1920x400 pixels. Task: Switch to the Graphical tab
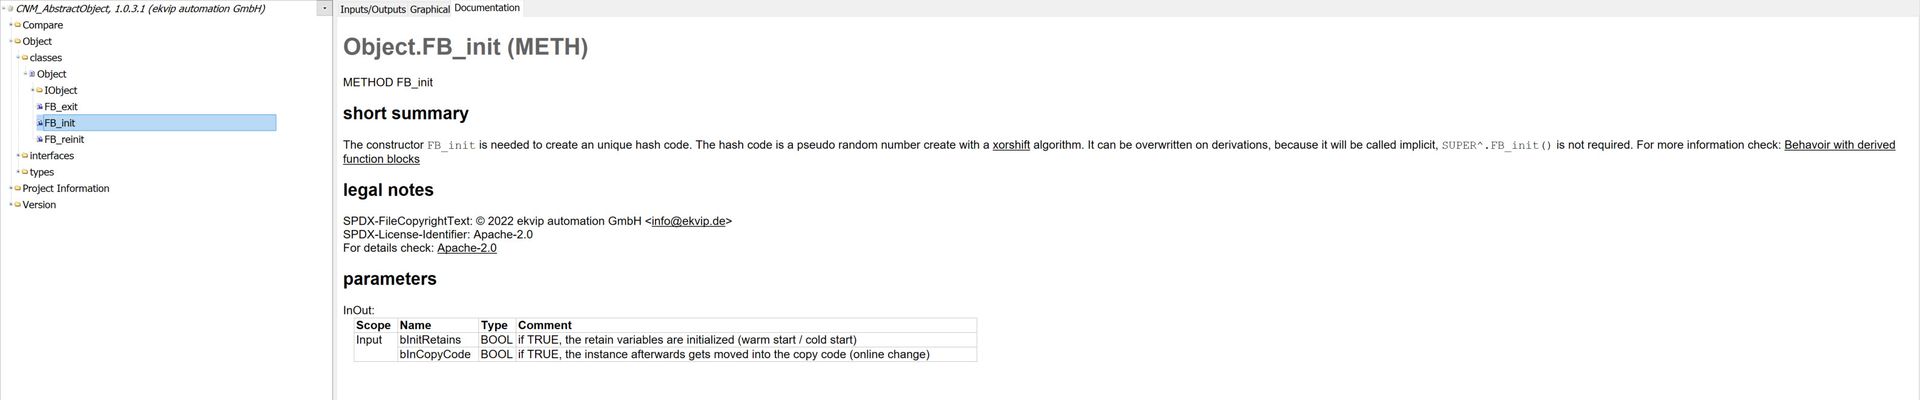click(x=430, y=9)
